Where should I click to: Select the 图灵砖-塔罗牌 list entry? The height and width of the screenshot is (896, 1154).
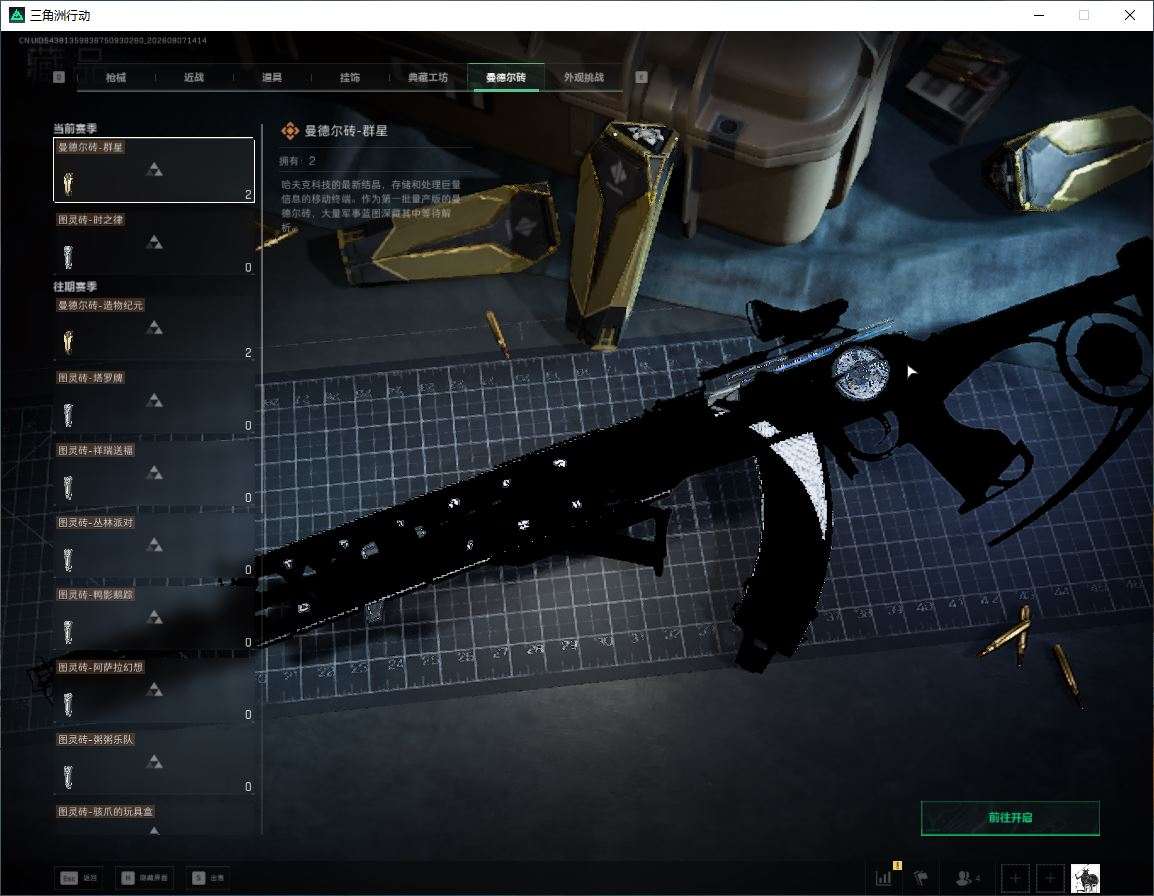click(x=154, y=401)
